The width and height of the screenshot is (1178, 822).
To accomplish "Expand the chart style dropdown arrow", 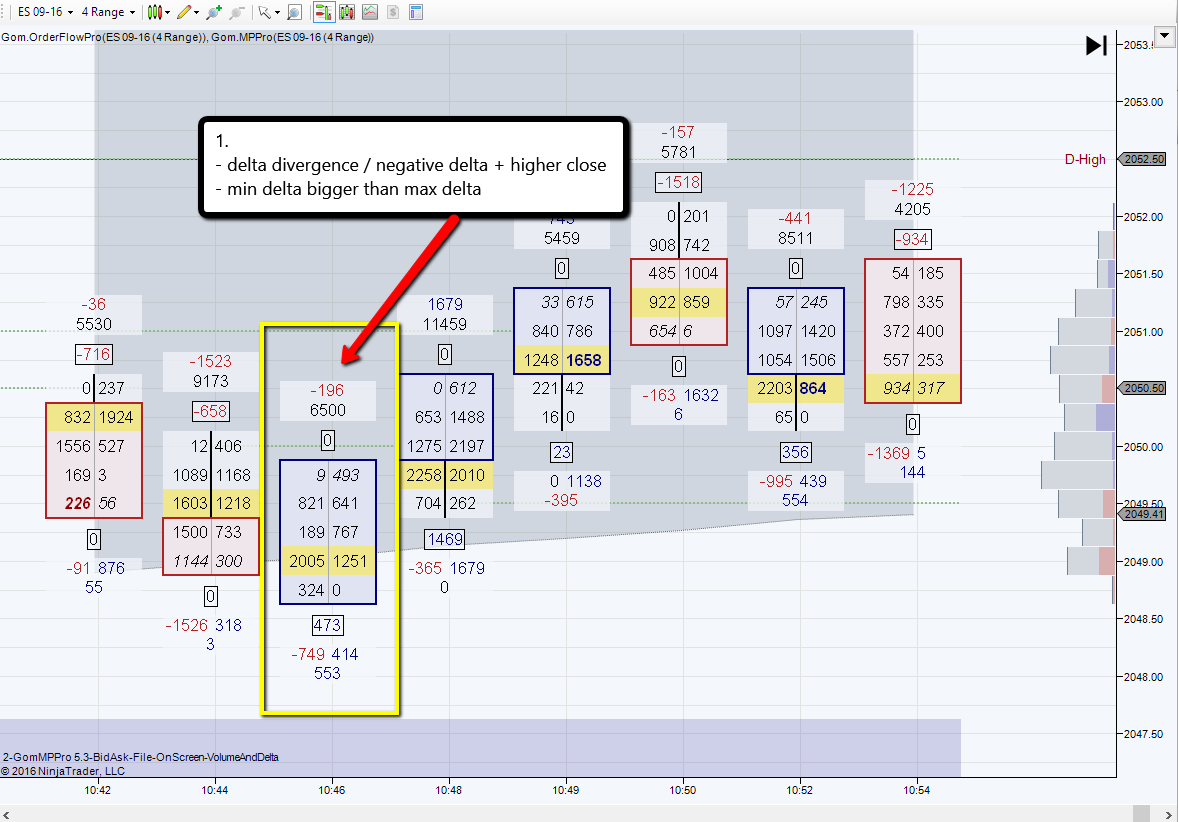I will tap(167, 12).
